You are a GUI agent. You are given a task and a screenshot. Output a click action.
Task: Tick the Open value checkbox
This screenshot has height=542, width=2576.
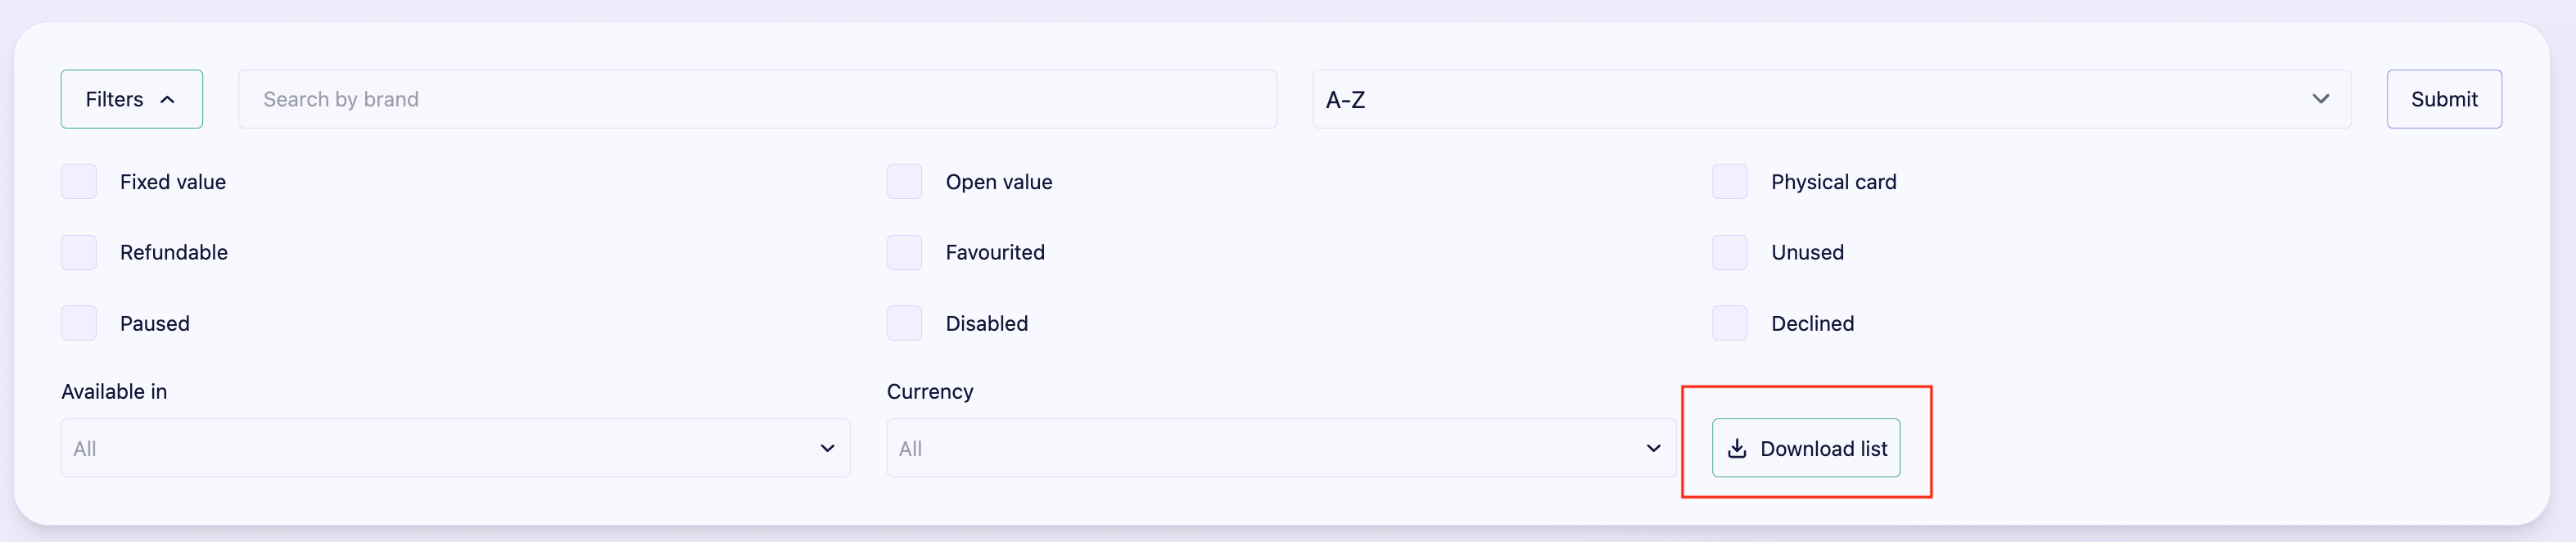(x=904, y=182)
